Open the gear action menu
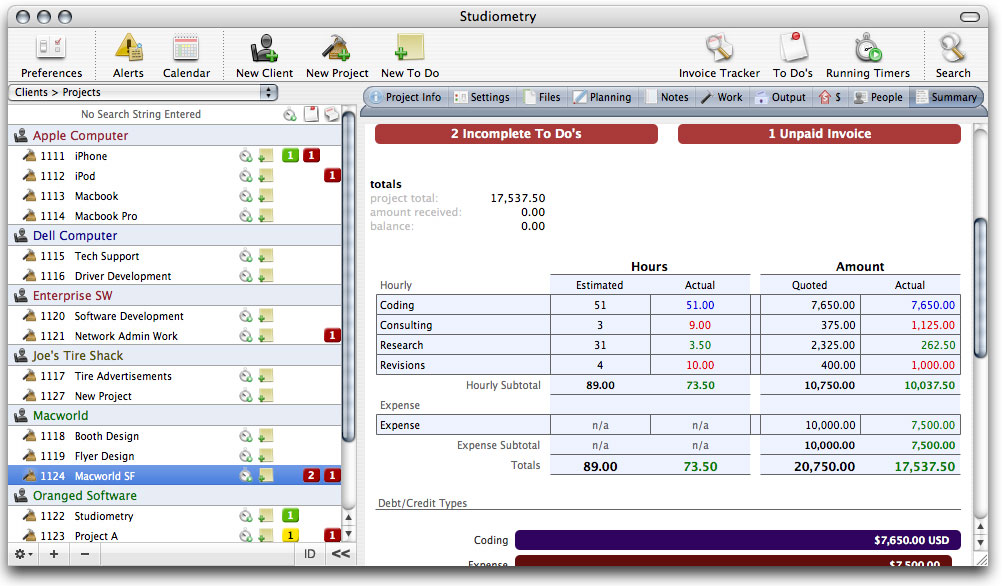Image resolution: width=1002 pixels, height=586 pixels. [24, 554]
